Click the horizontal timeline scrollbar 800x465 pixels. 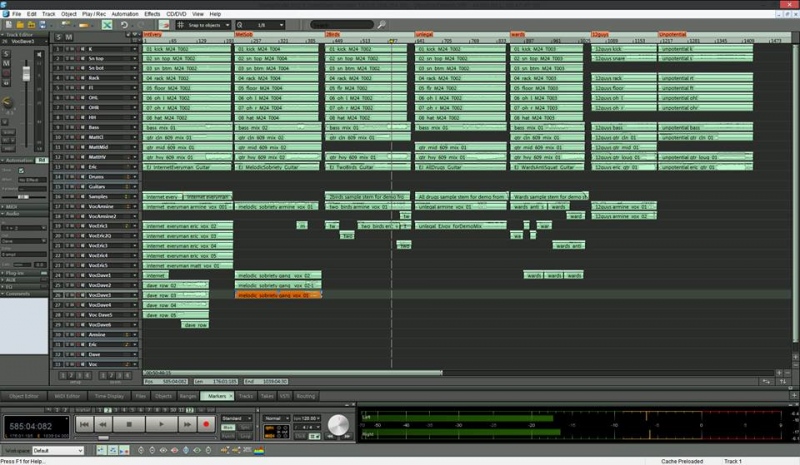coord(292,373)
